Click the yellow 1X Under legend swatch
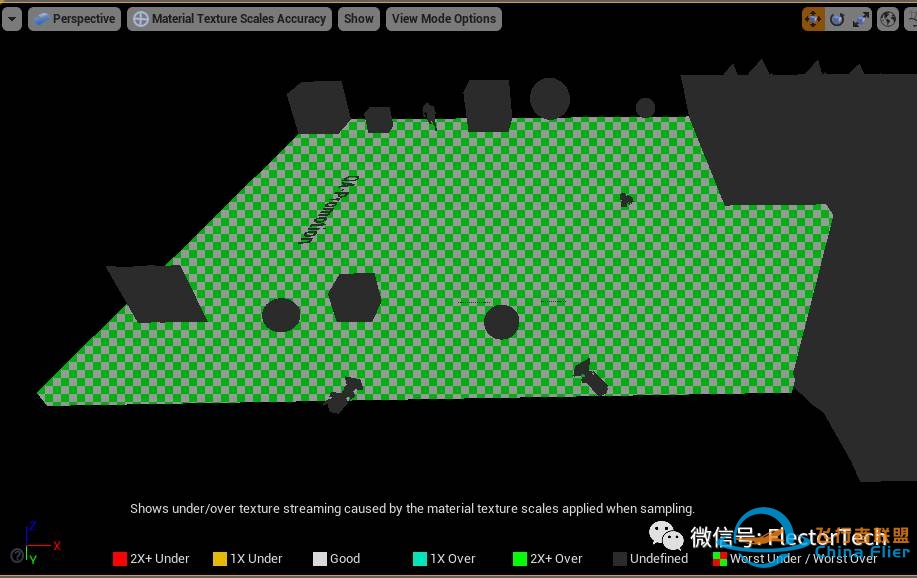Image resolution: width=917 pixels, height=578 pixels. (220, 559)
